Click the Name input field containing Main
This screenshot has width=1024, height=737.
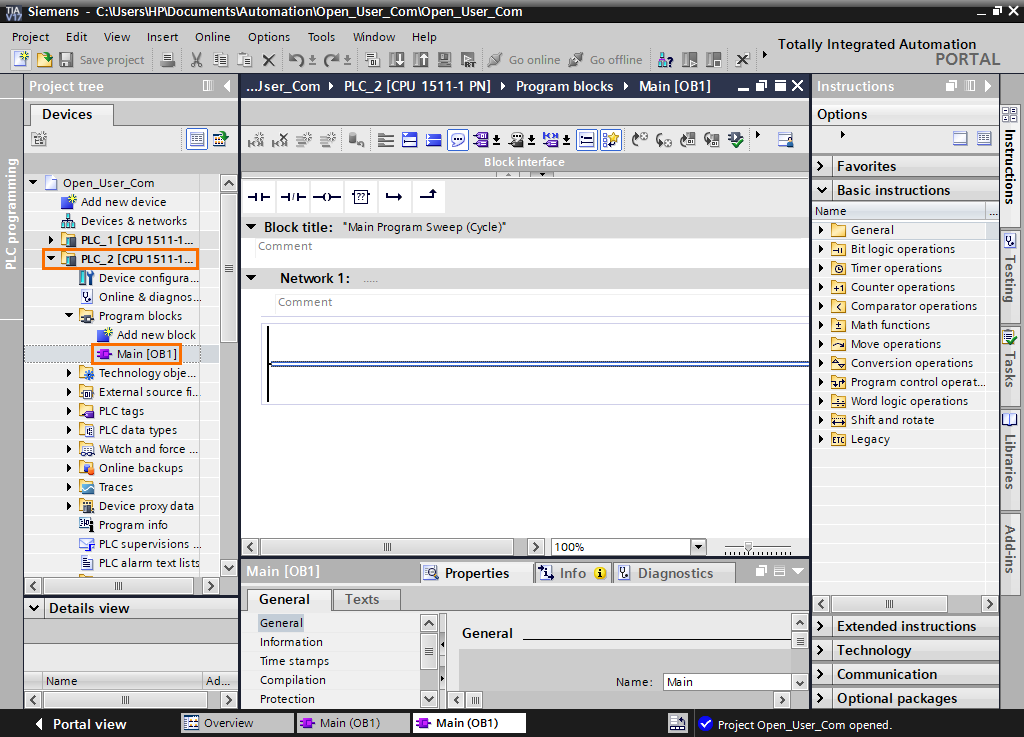726,682
